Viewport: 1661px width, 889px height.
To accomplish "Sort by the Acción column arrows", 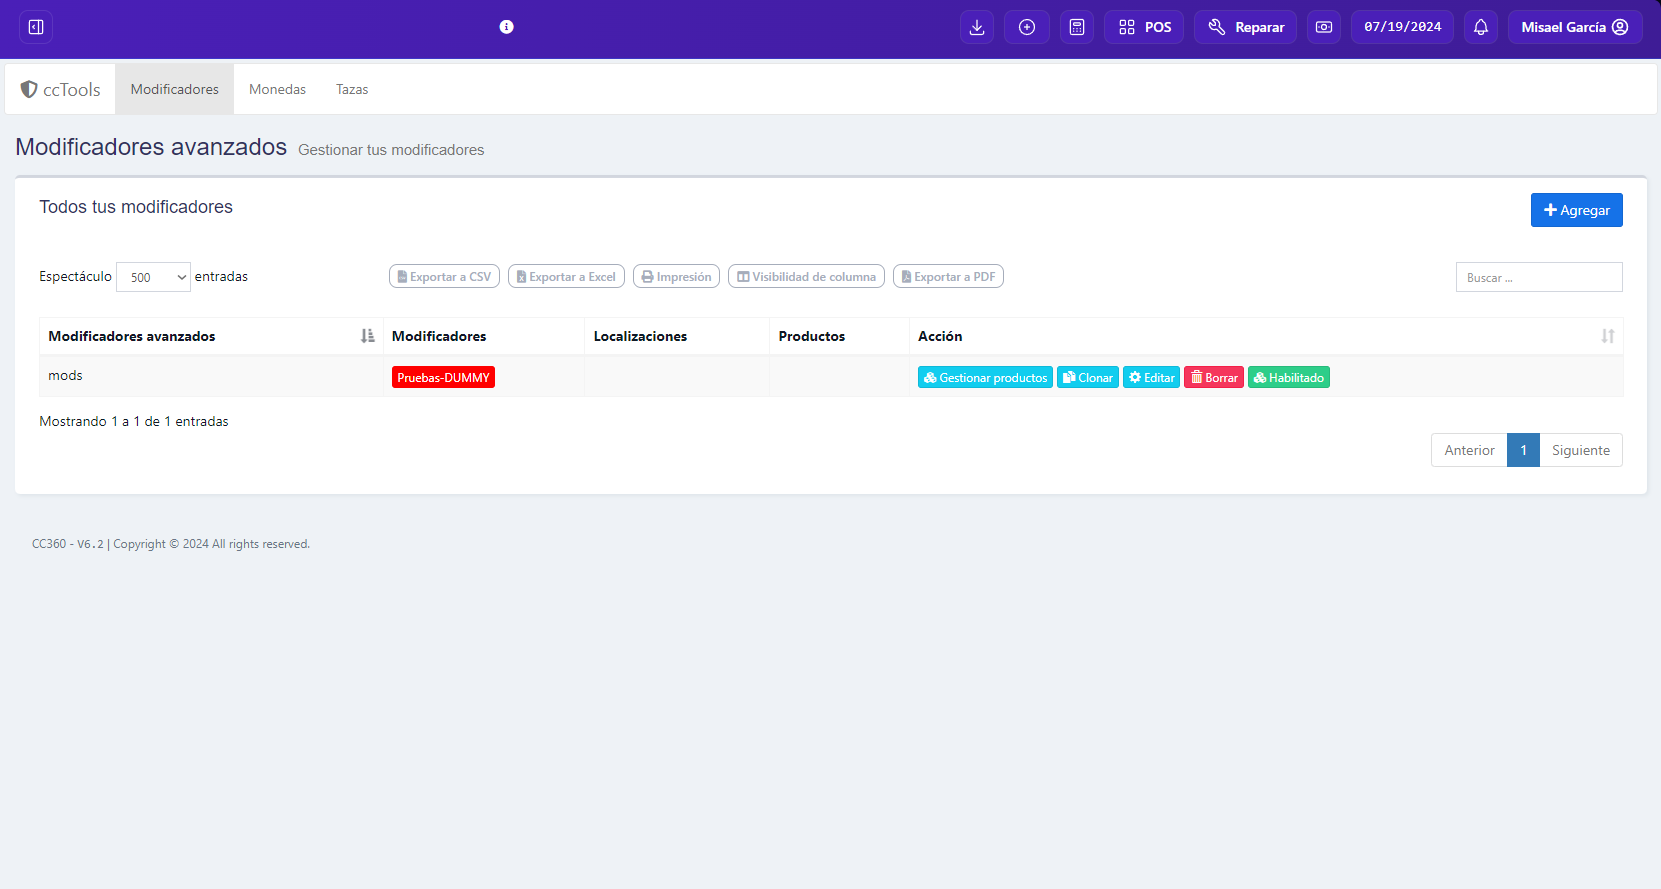I will click(1607, 336).
